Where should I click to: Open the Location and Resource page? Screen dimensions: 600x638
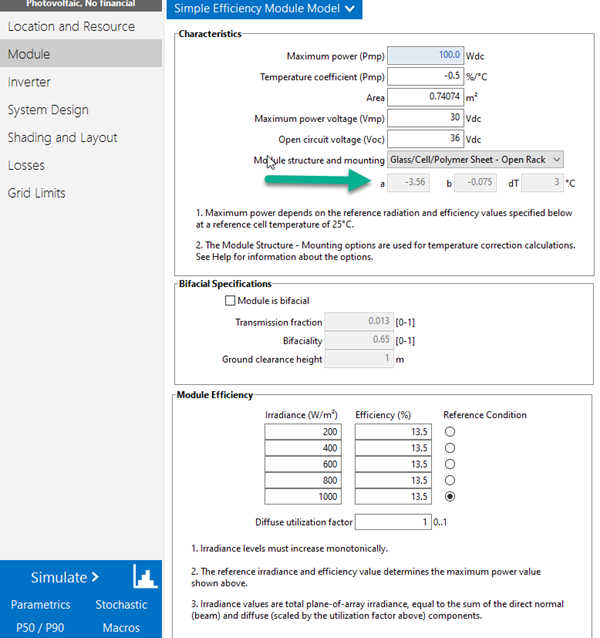pyautogui.click(x=71, y=26)
